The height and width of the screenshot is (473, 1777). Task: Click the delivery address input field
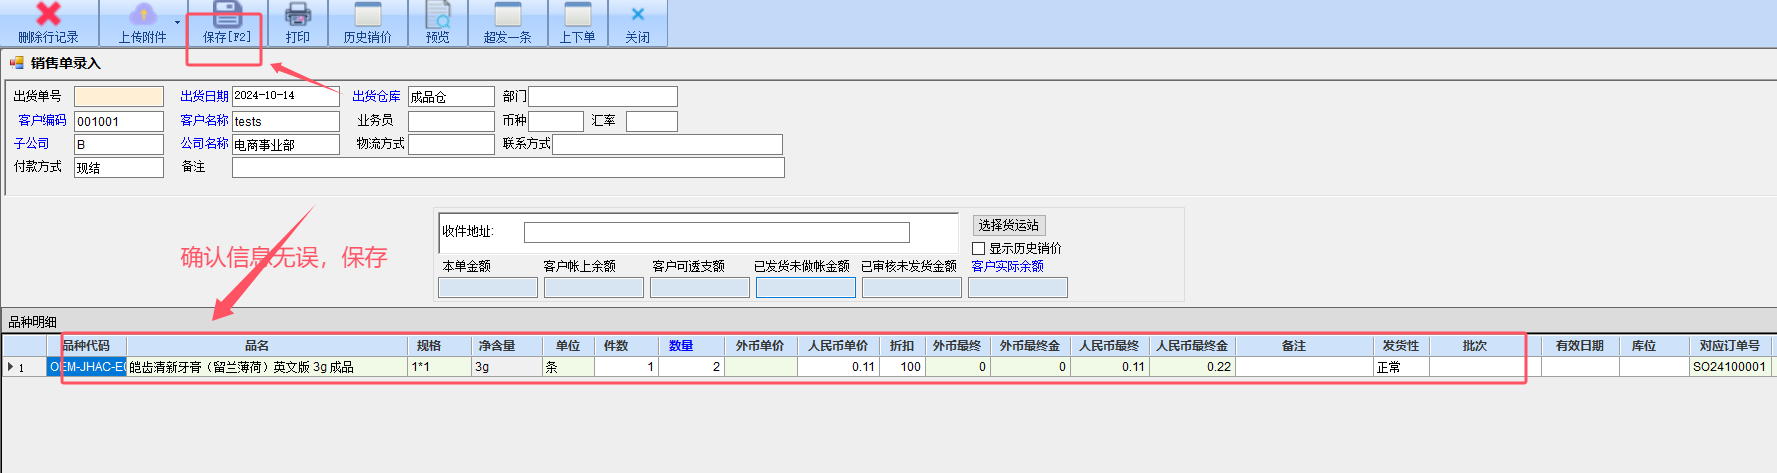click(x=716, y=232)
